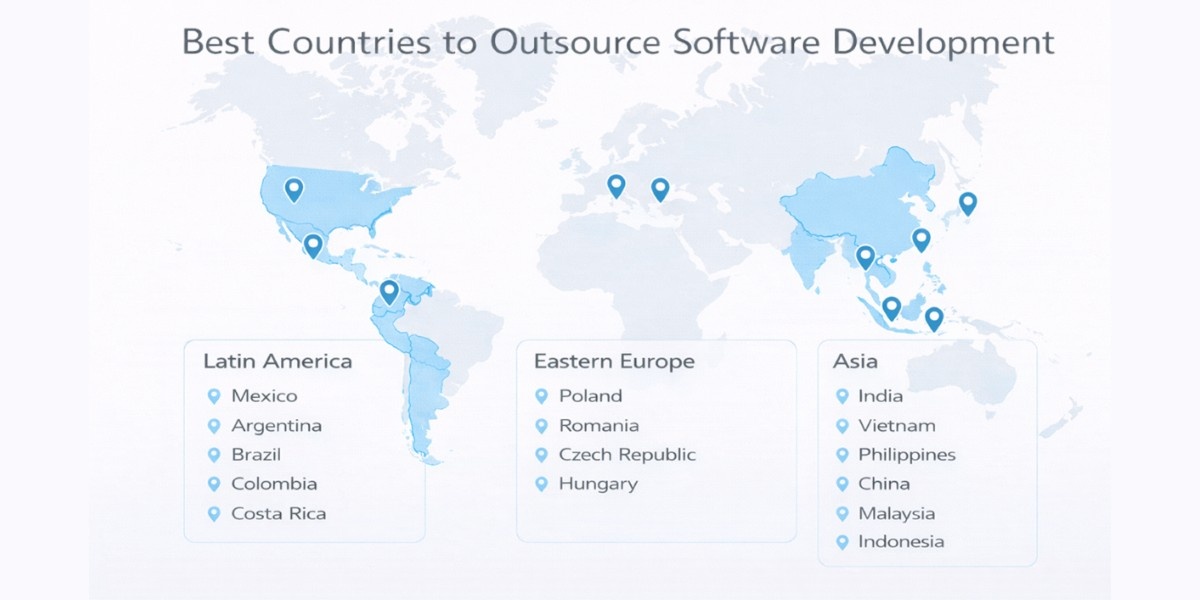The width and height of the screenshot is (1200, 600).
Task: Click the map pin over the United States
Action: [x=292, y=188]
